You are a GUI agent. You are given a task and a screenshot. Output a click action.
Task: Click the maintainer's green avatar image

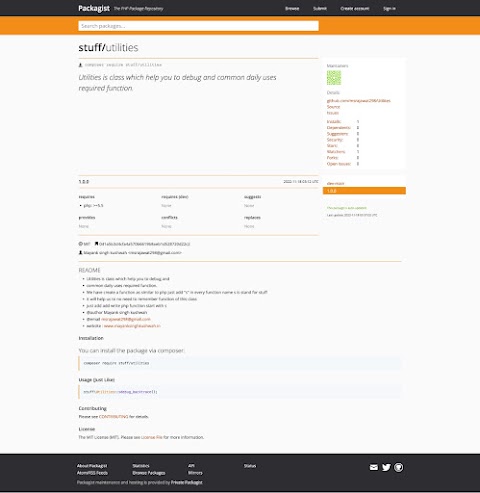pos(334,78)
